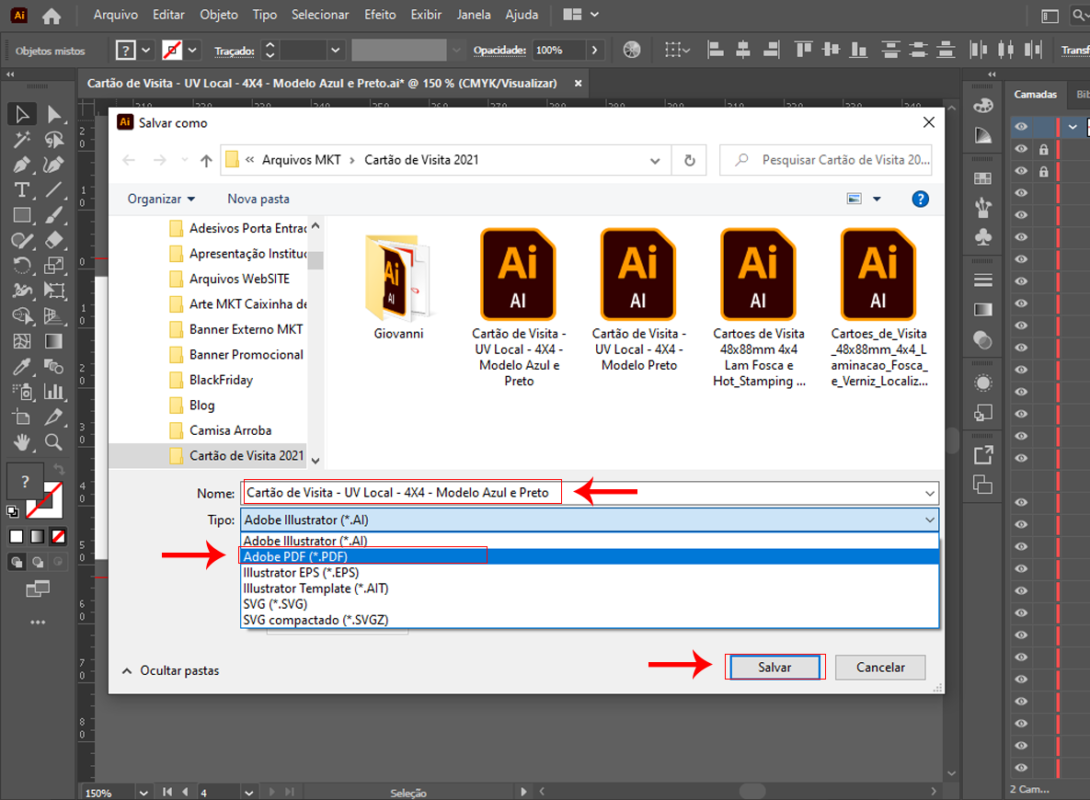This screenshot has height=800, width=1090.
Task: Click the edit toolbar three dots
Action: (38, 622)
